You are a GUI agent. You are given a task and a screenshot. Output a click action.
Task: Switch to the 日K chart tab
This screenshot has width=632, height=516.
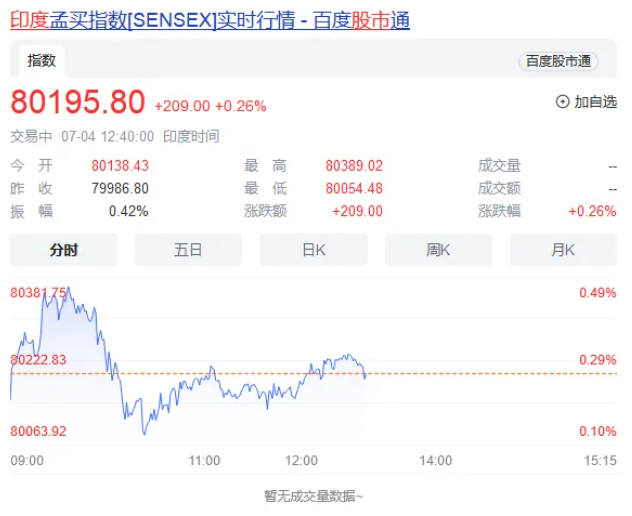pyautogui.click(x=314, y=250)
